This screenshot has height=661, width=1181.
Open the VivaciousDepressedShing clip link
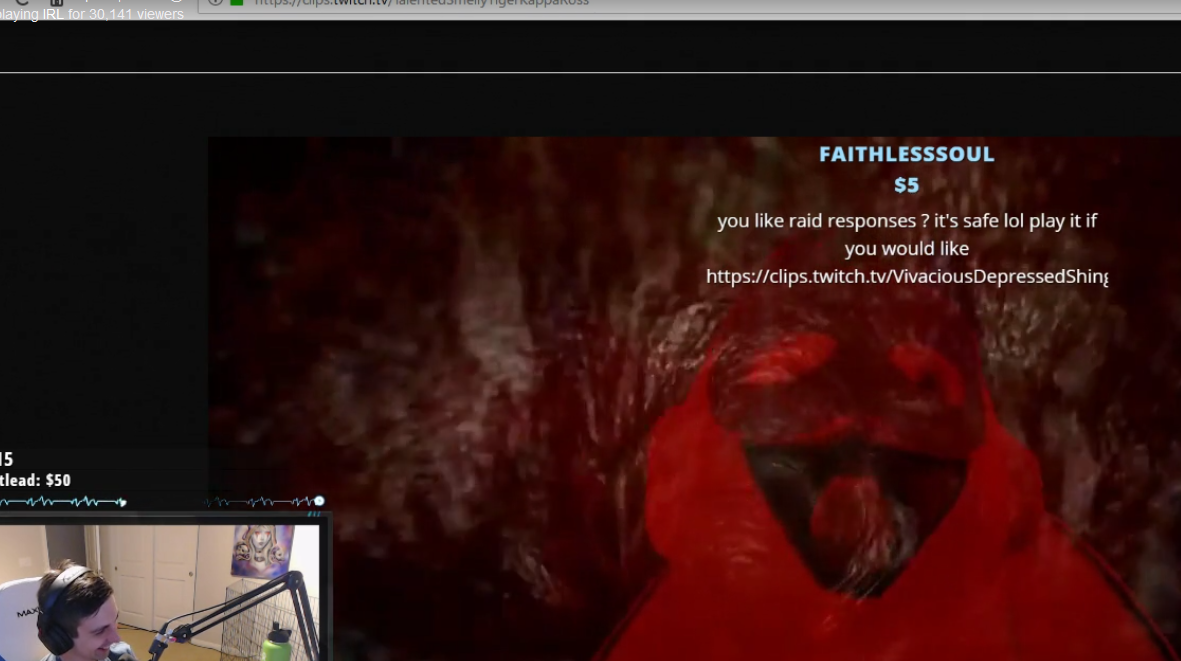(x=907, y=276)
